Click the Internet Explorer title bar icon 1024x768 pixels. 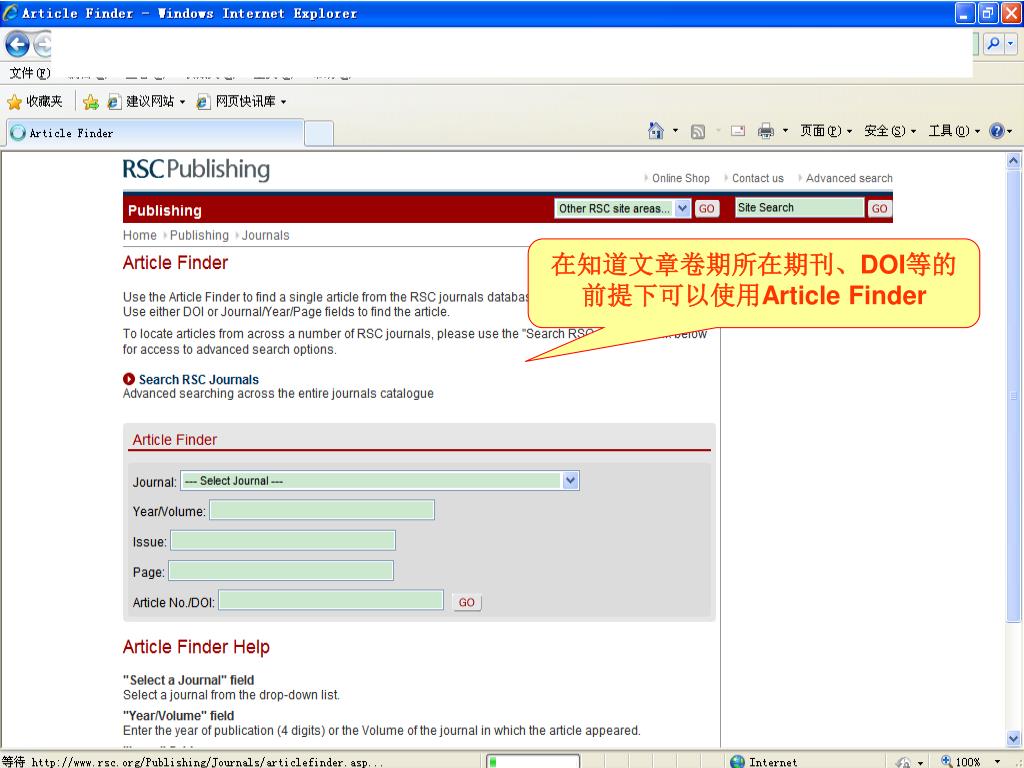10,12
